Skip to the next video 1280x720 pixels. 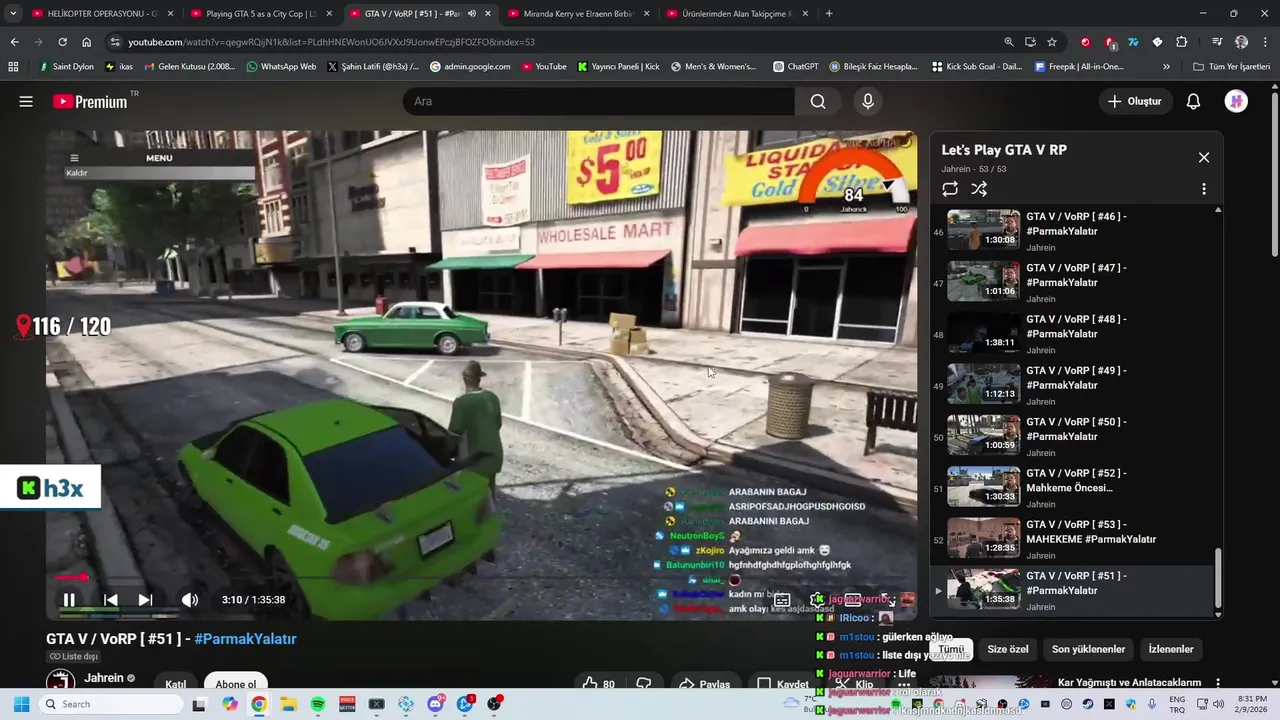pyautogui.click(x=145, y=600)
